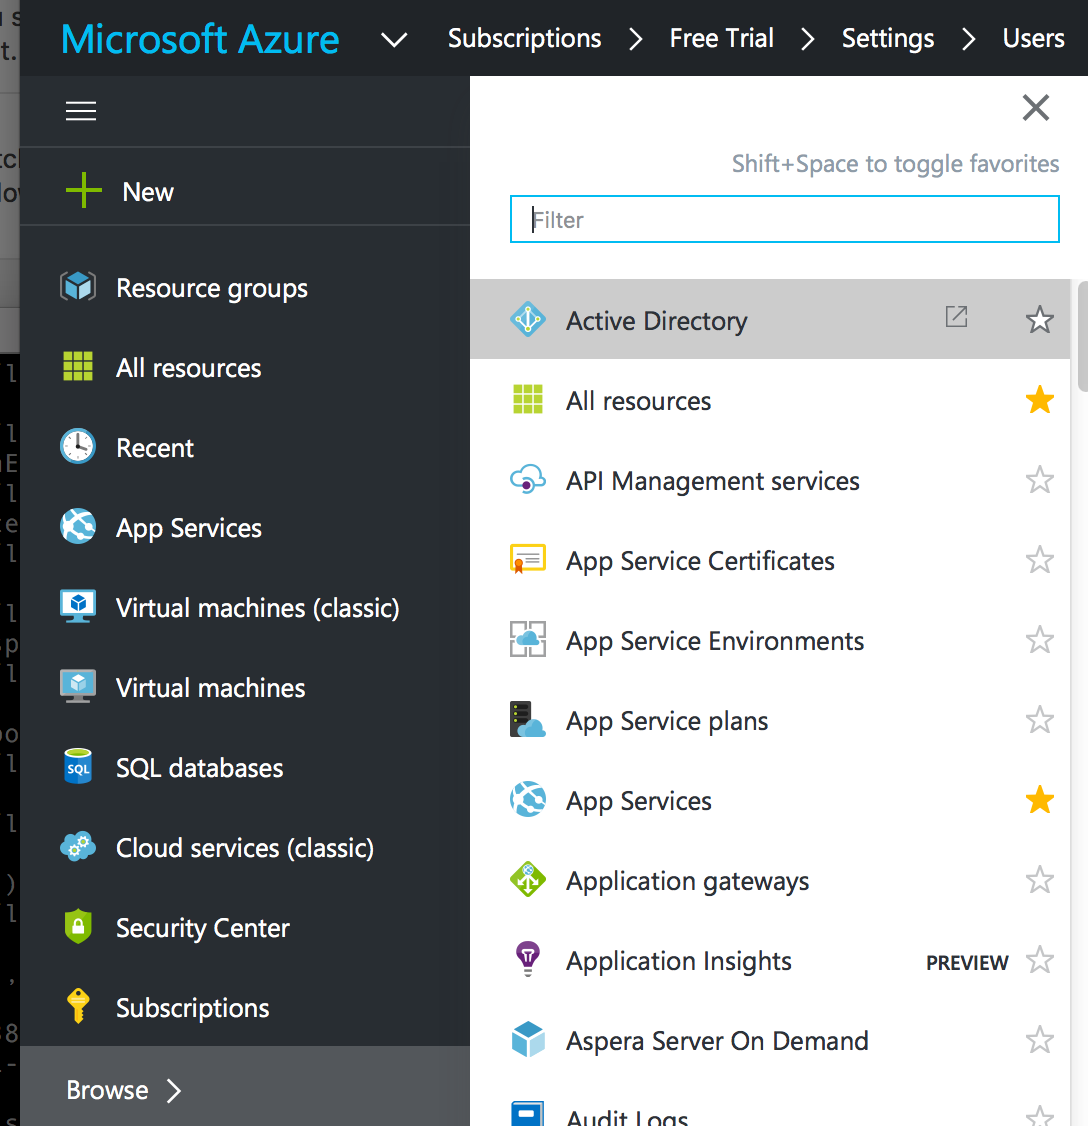Click the Subscriptions key icon

tap(78, 1006)
